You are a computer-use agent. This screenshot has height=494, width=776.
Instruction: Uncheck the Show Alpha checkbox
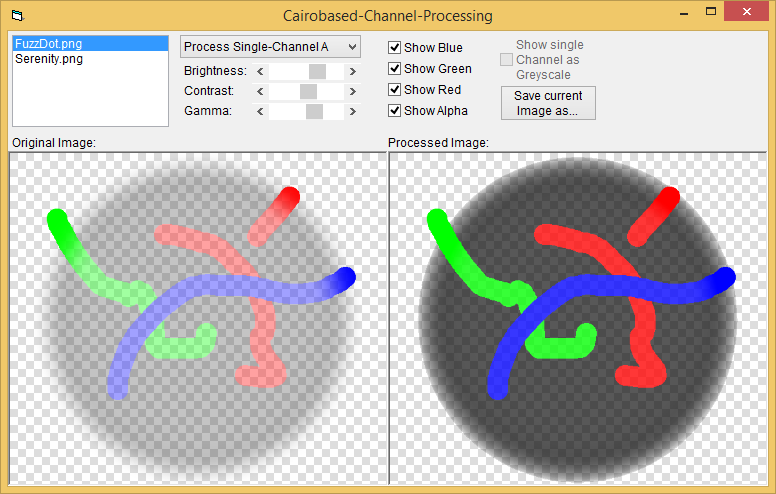point(394,110)
